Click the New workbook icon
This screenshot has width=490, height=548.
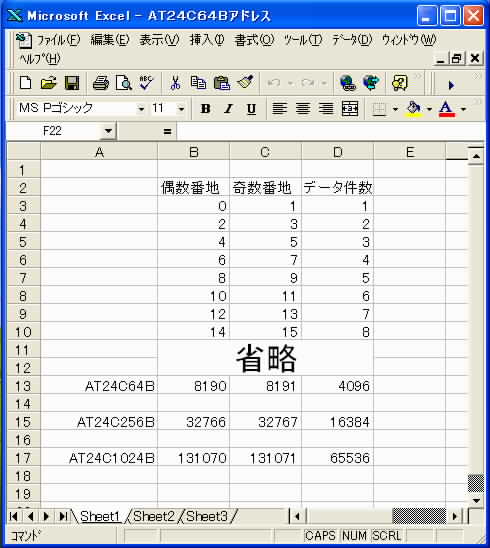26,83
